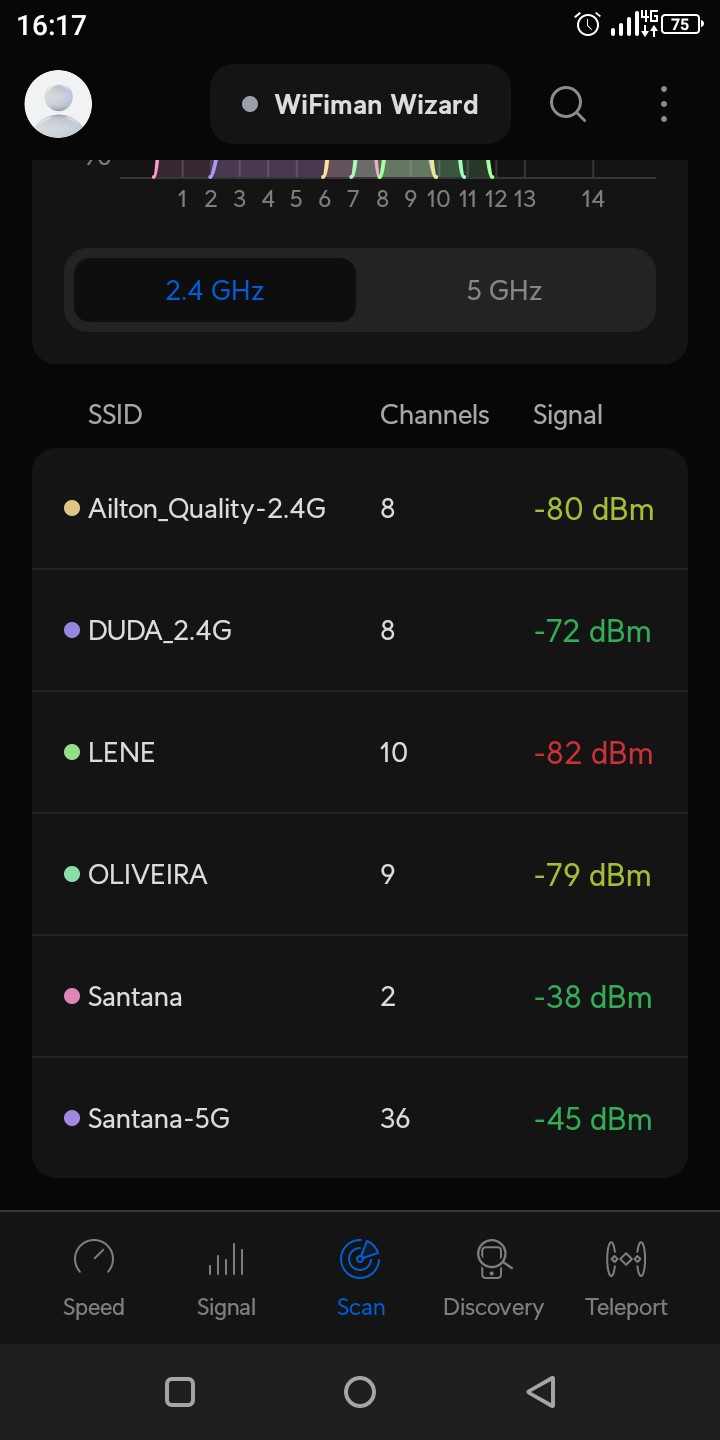The image size is (720, 1440).
Task: Click the search magnifier icon
Action: point(568,104)
